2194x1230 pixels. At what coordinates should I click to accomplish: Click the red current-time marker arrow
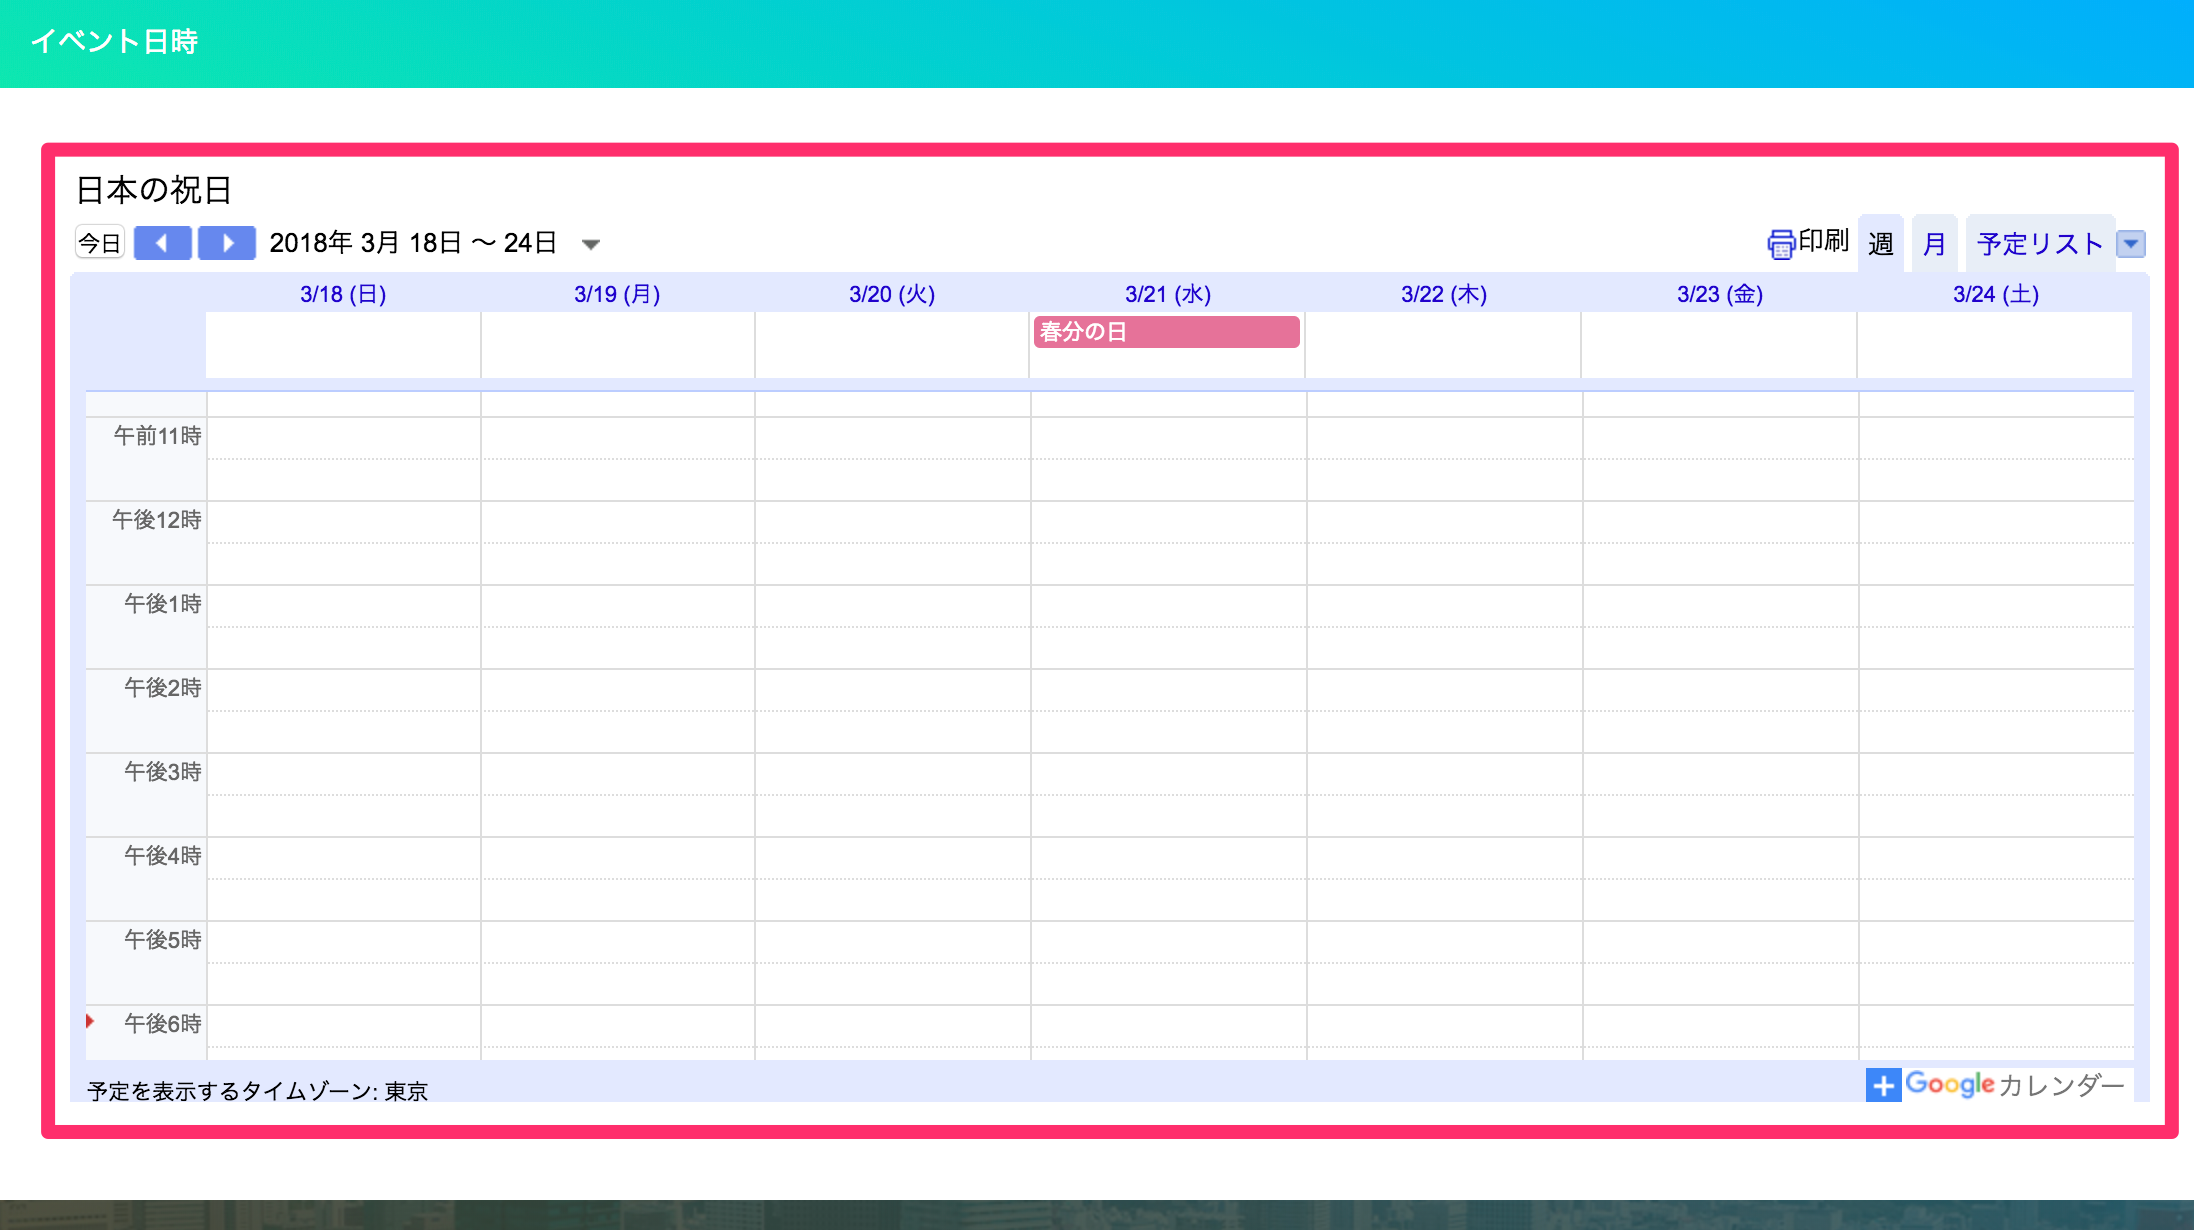click(x=90, y=1021)
